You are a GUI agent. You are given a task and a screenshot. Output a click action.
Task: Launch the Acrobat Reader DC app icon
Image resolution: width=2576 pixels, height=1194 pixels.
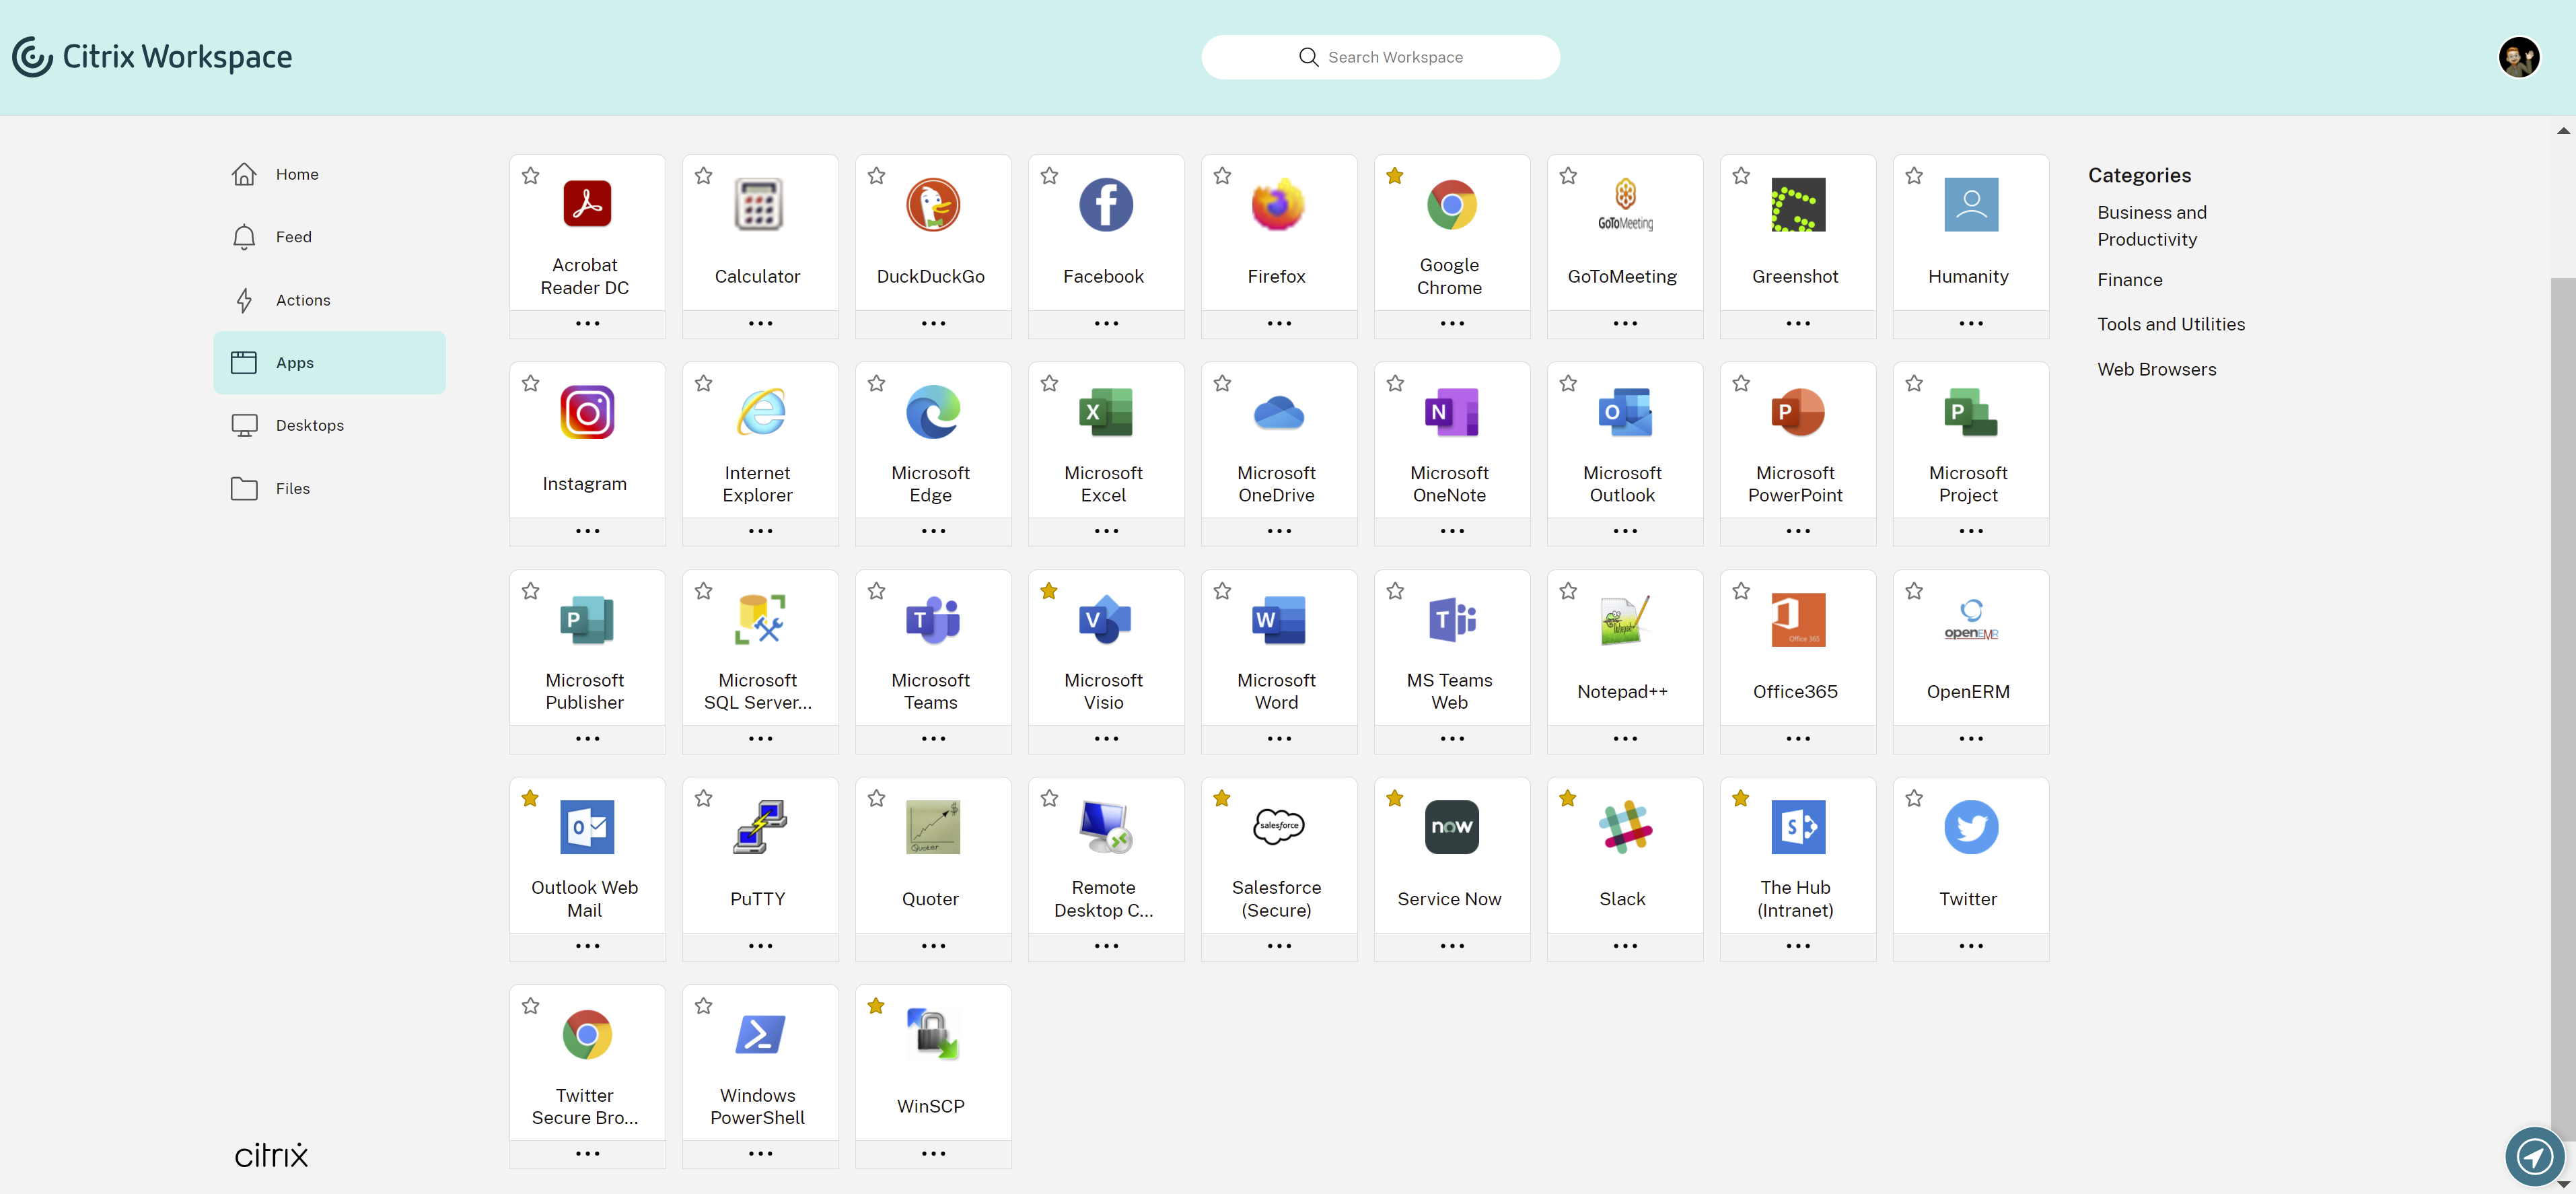pyautogui.click(x=587, y=205)
